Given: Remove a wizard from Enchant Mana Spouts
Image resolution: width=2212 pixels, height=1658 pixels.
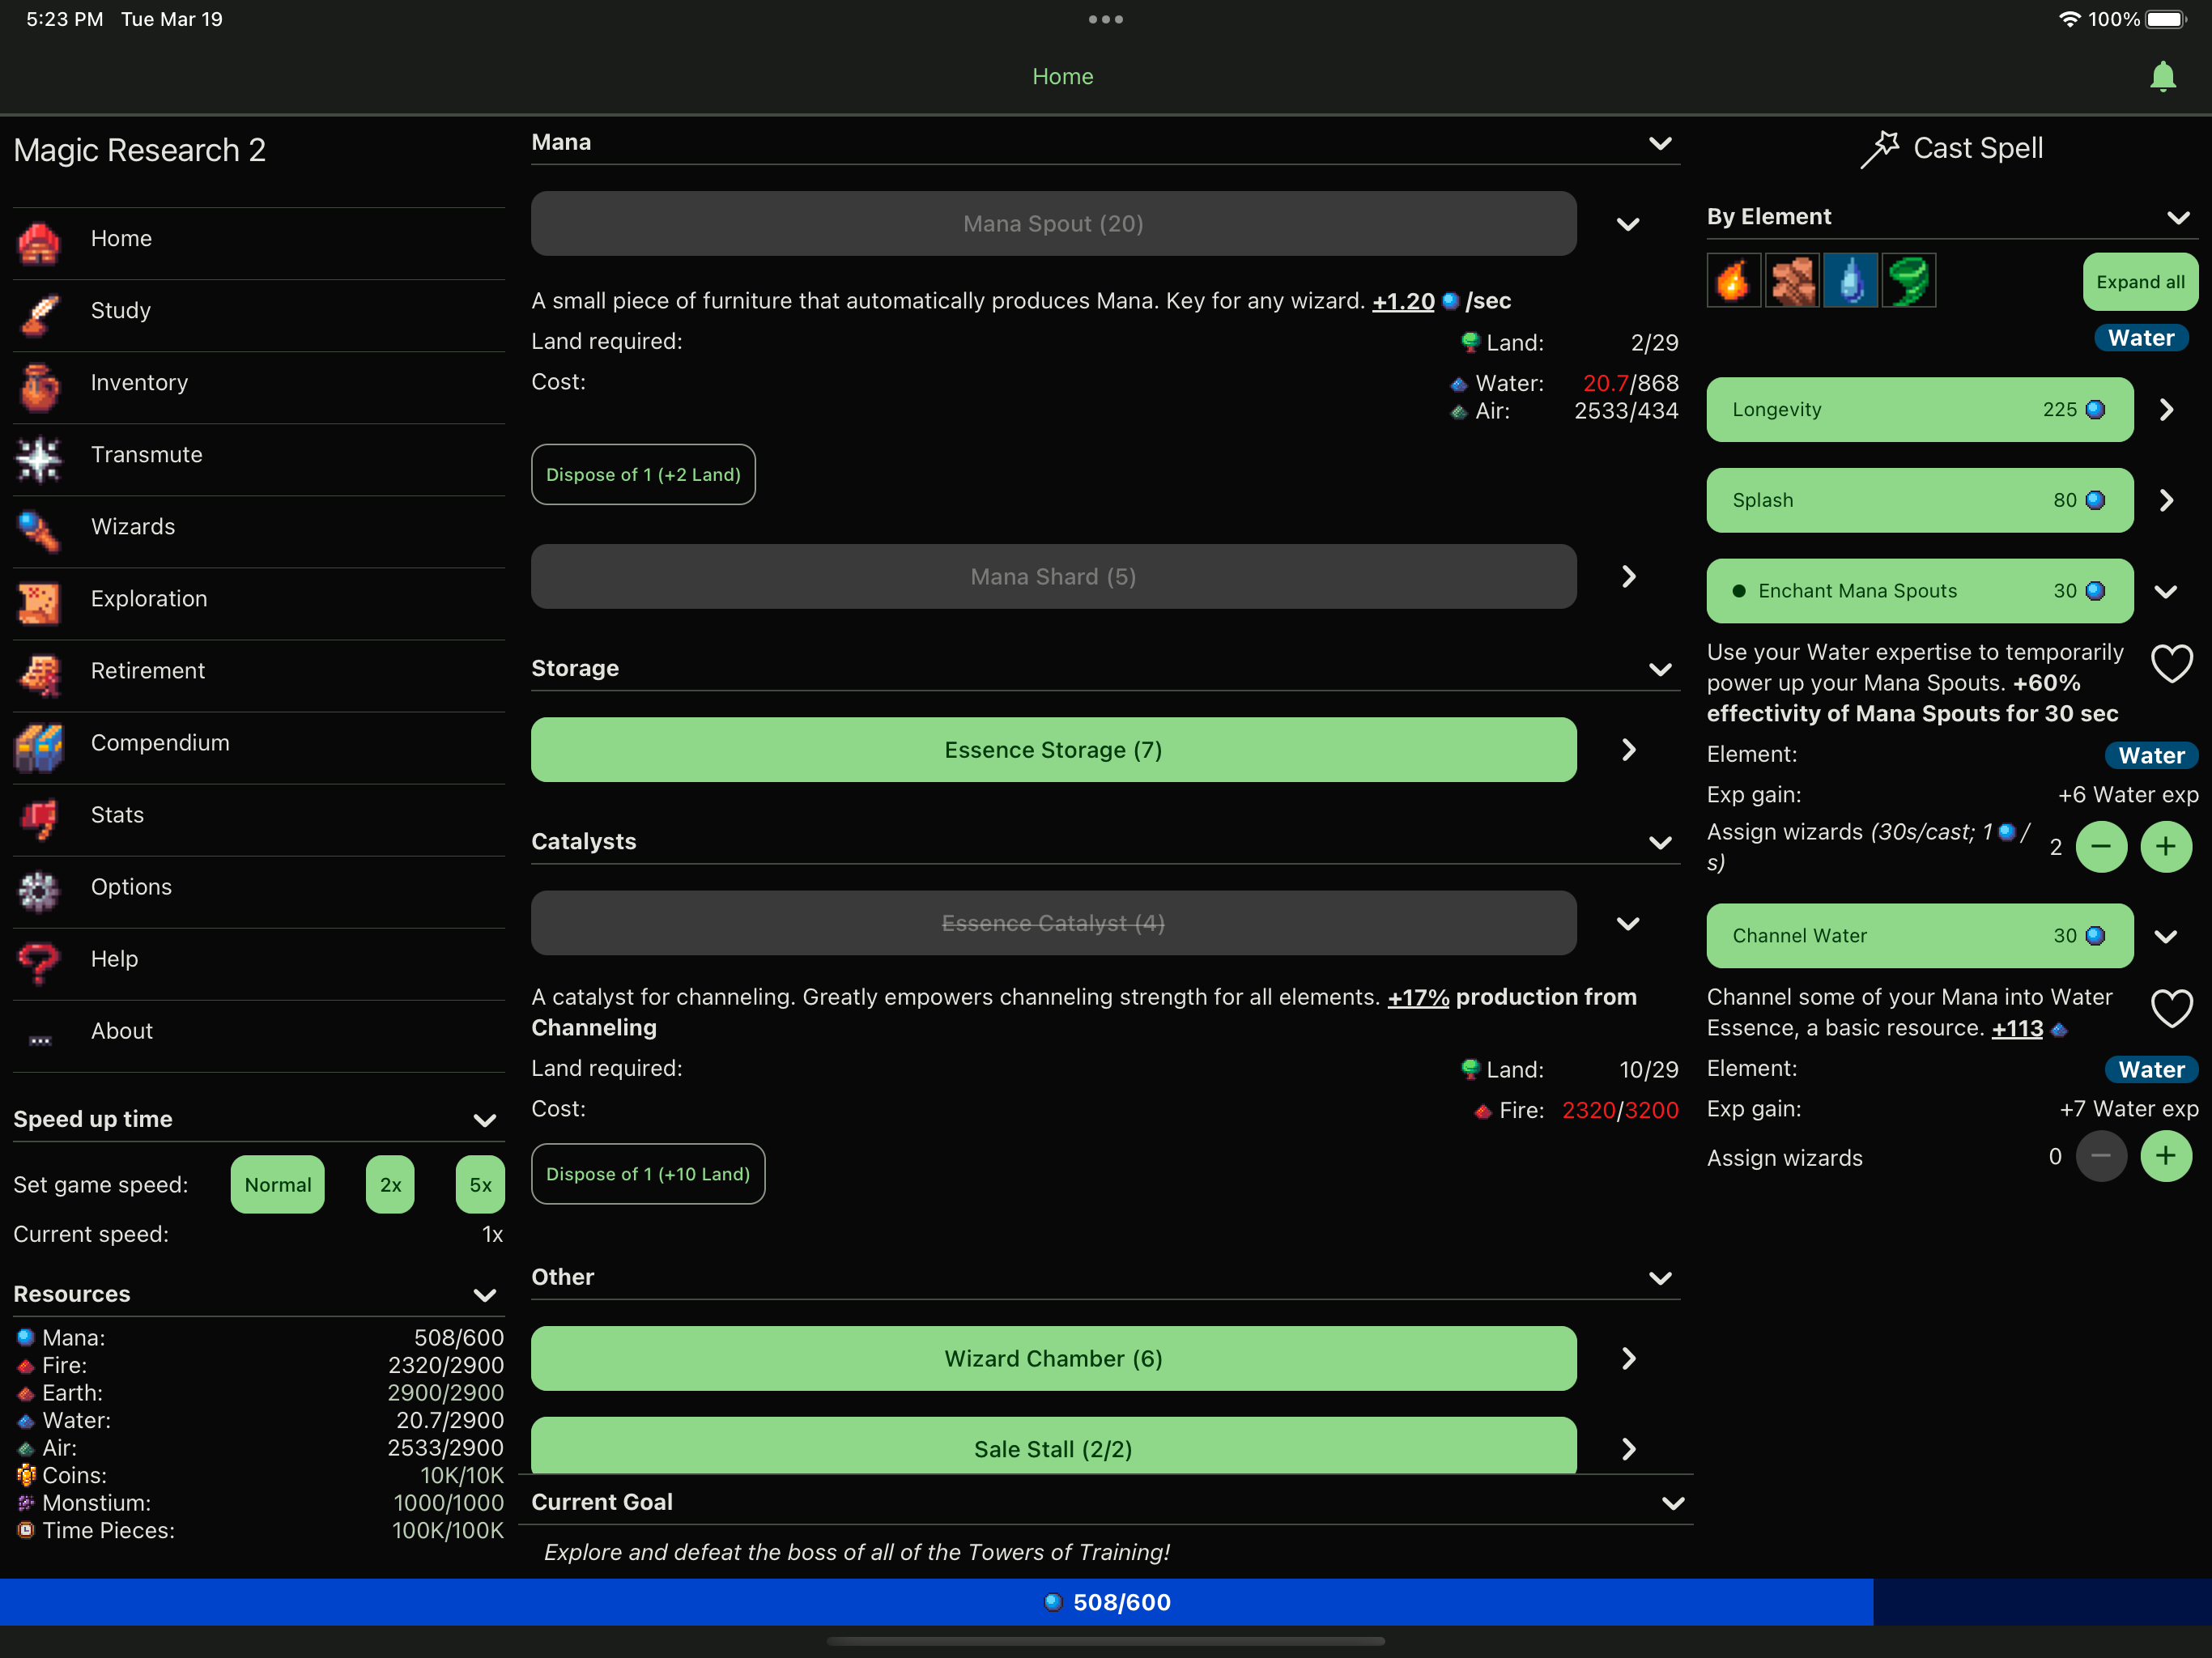Looking at the screenshot, I should pos(2101,847).
